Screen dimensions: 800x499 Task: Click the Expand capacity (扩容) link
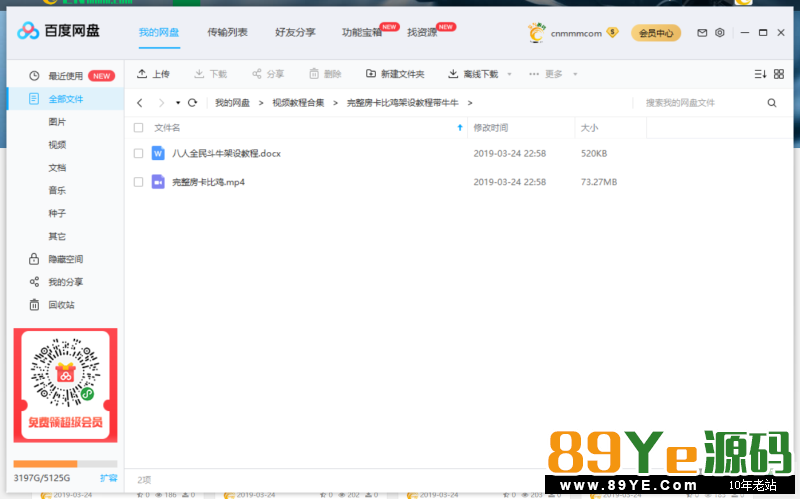[108, 479]
